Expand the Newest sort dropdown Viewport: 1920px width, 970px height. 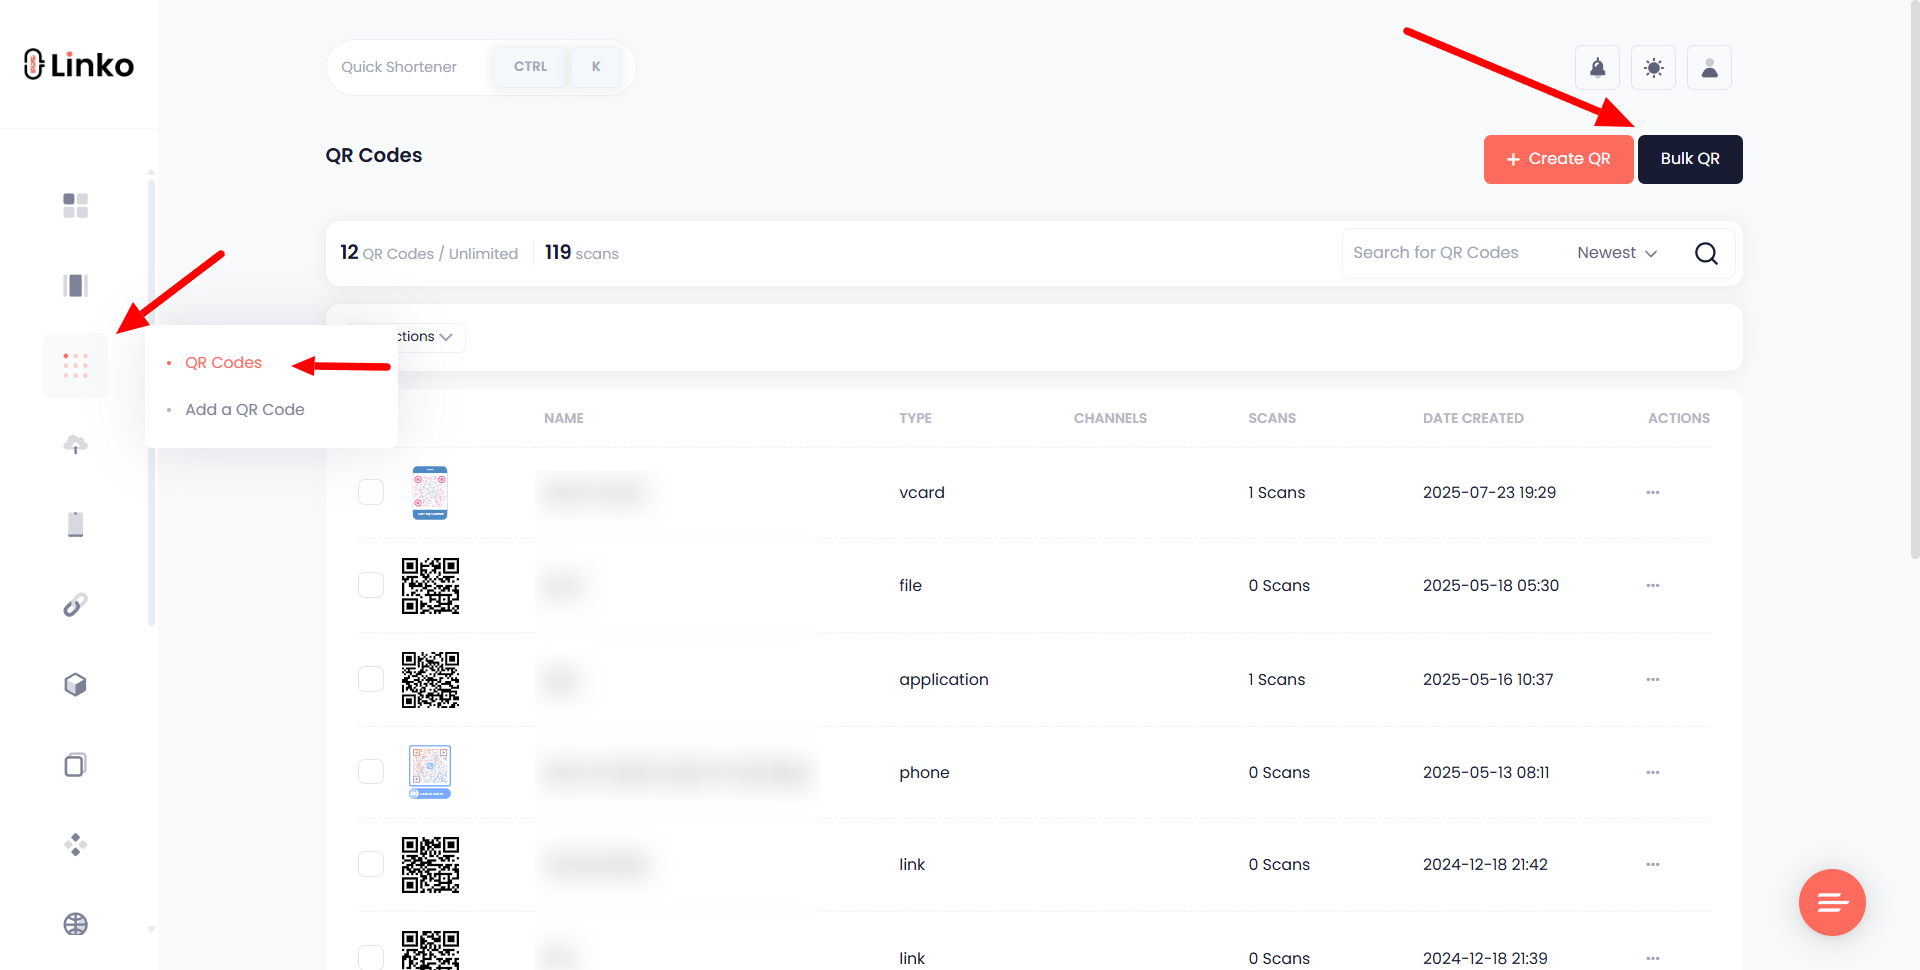(x=1617, y=253)
